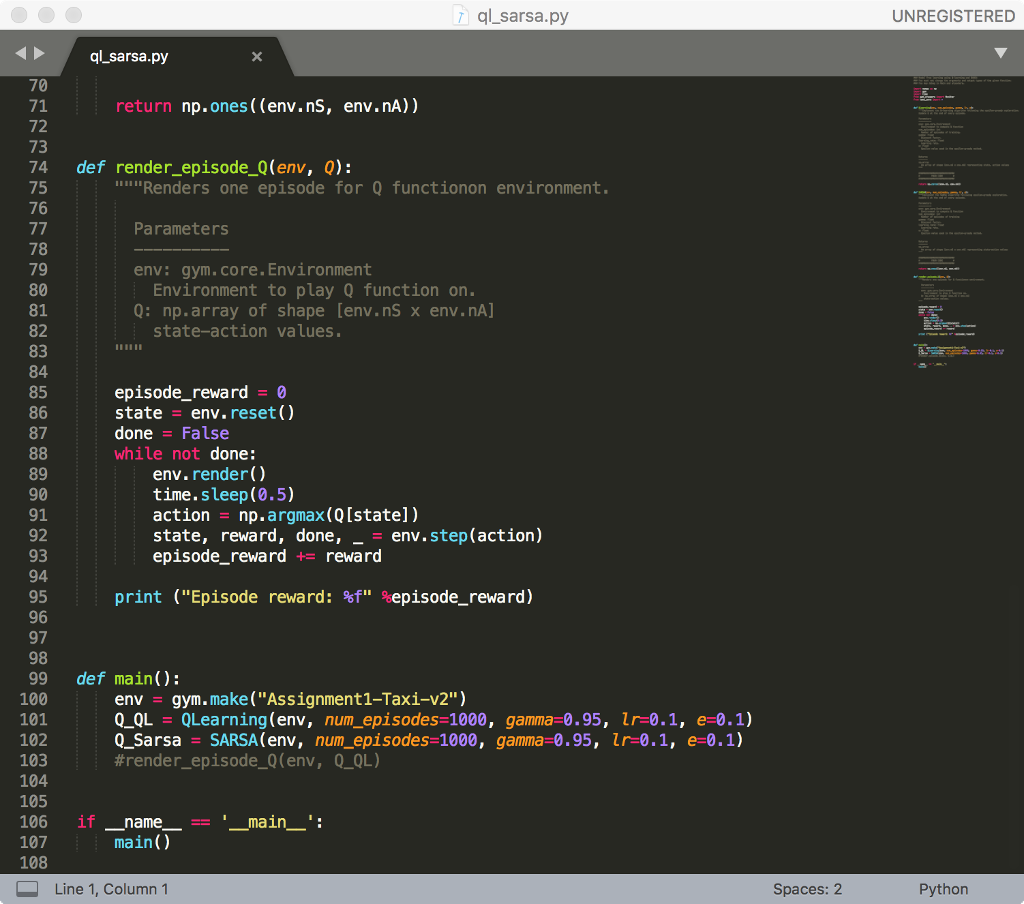Click the back navigation arrow in tab bar
This screenshot has width=1024, height=904.
[x=20, y=54]
